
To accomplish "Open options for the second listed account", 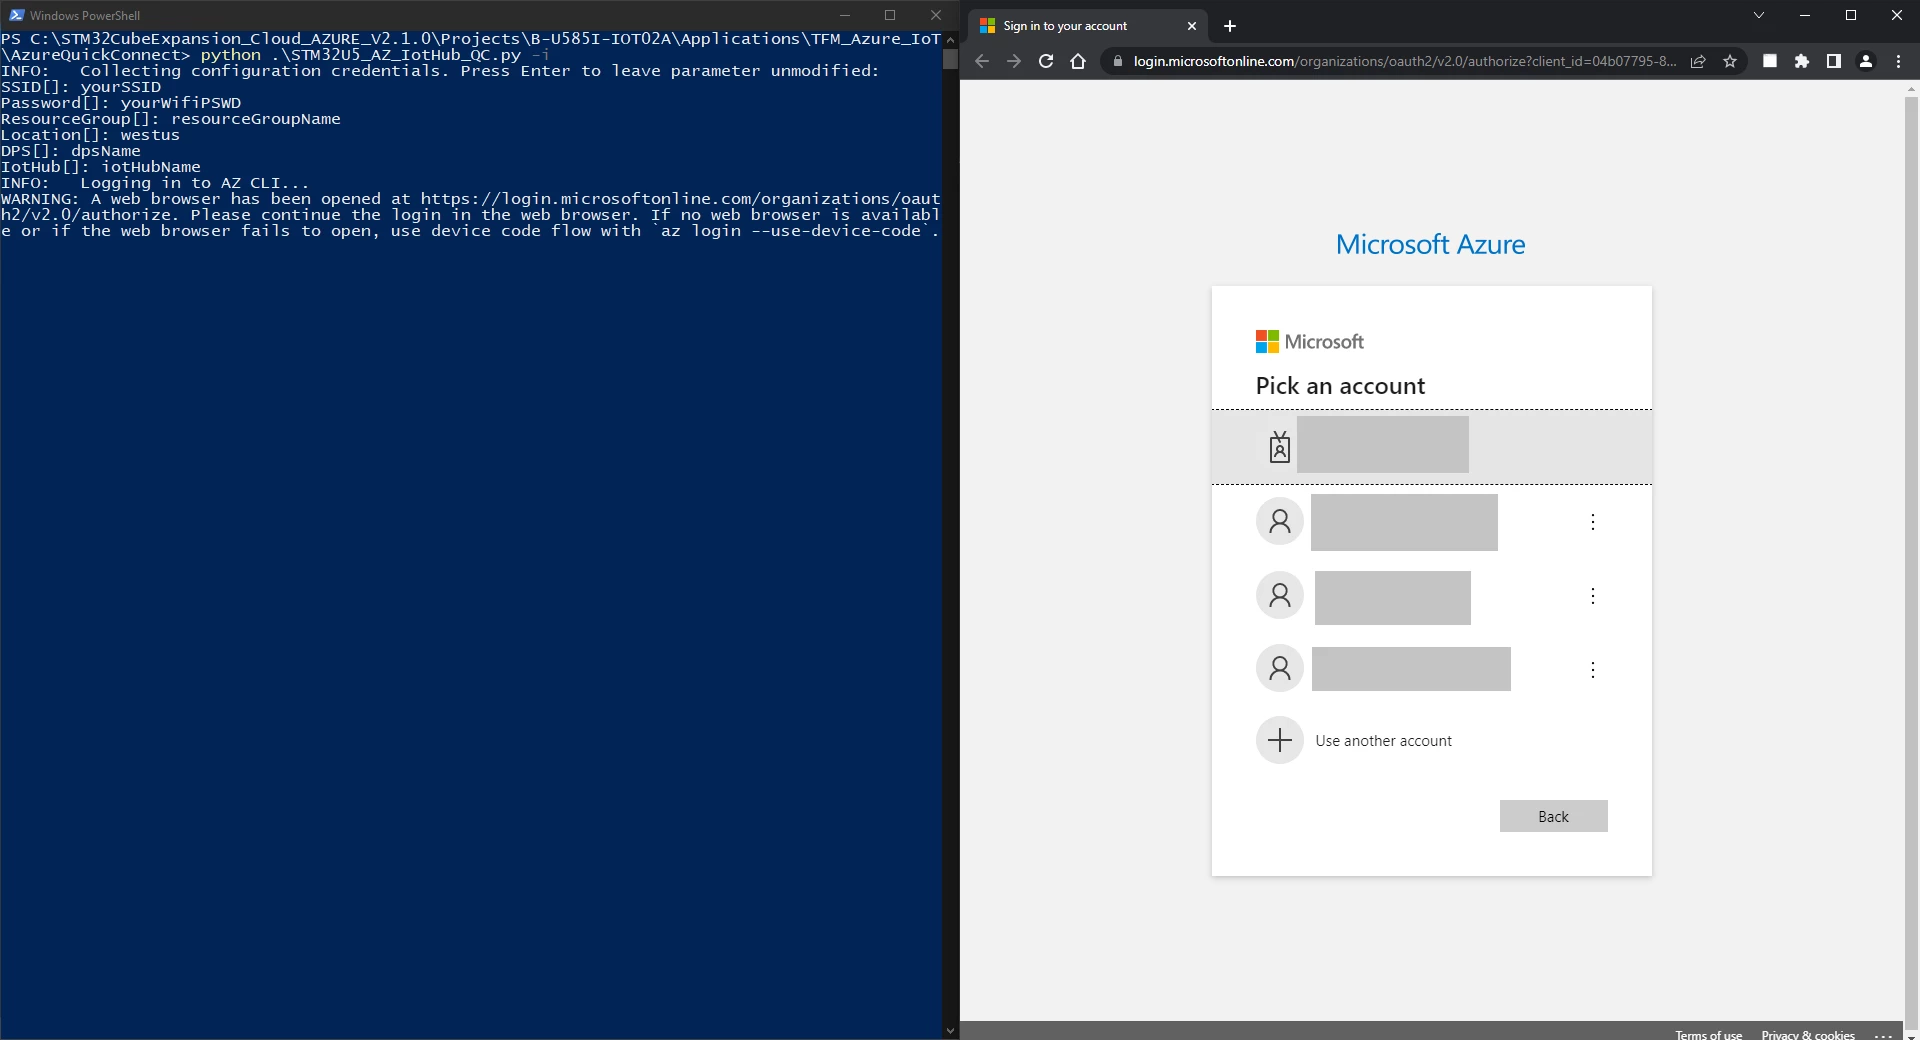I will tap(1593, 522).
